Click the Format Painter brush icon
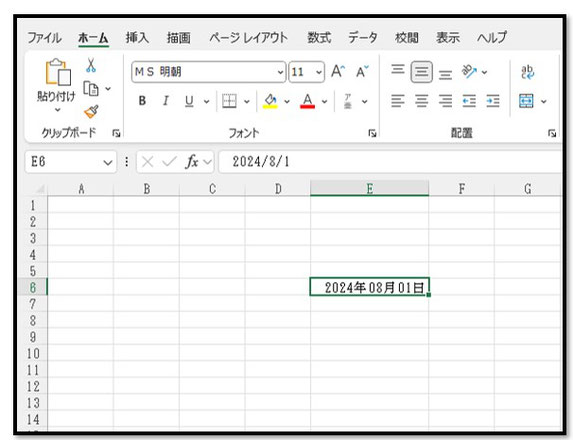The height and width of the screenshot is (440, 573). tap(91, 112)
